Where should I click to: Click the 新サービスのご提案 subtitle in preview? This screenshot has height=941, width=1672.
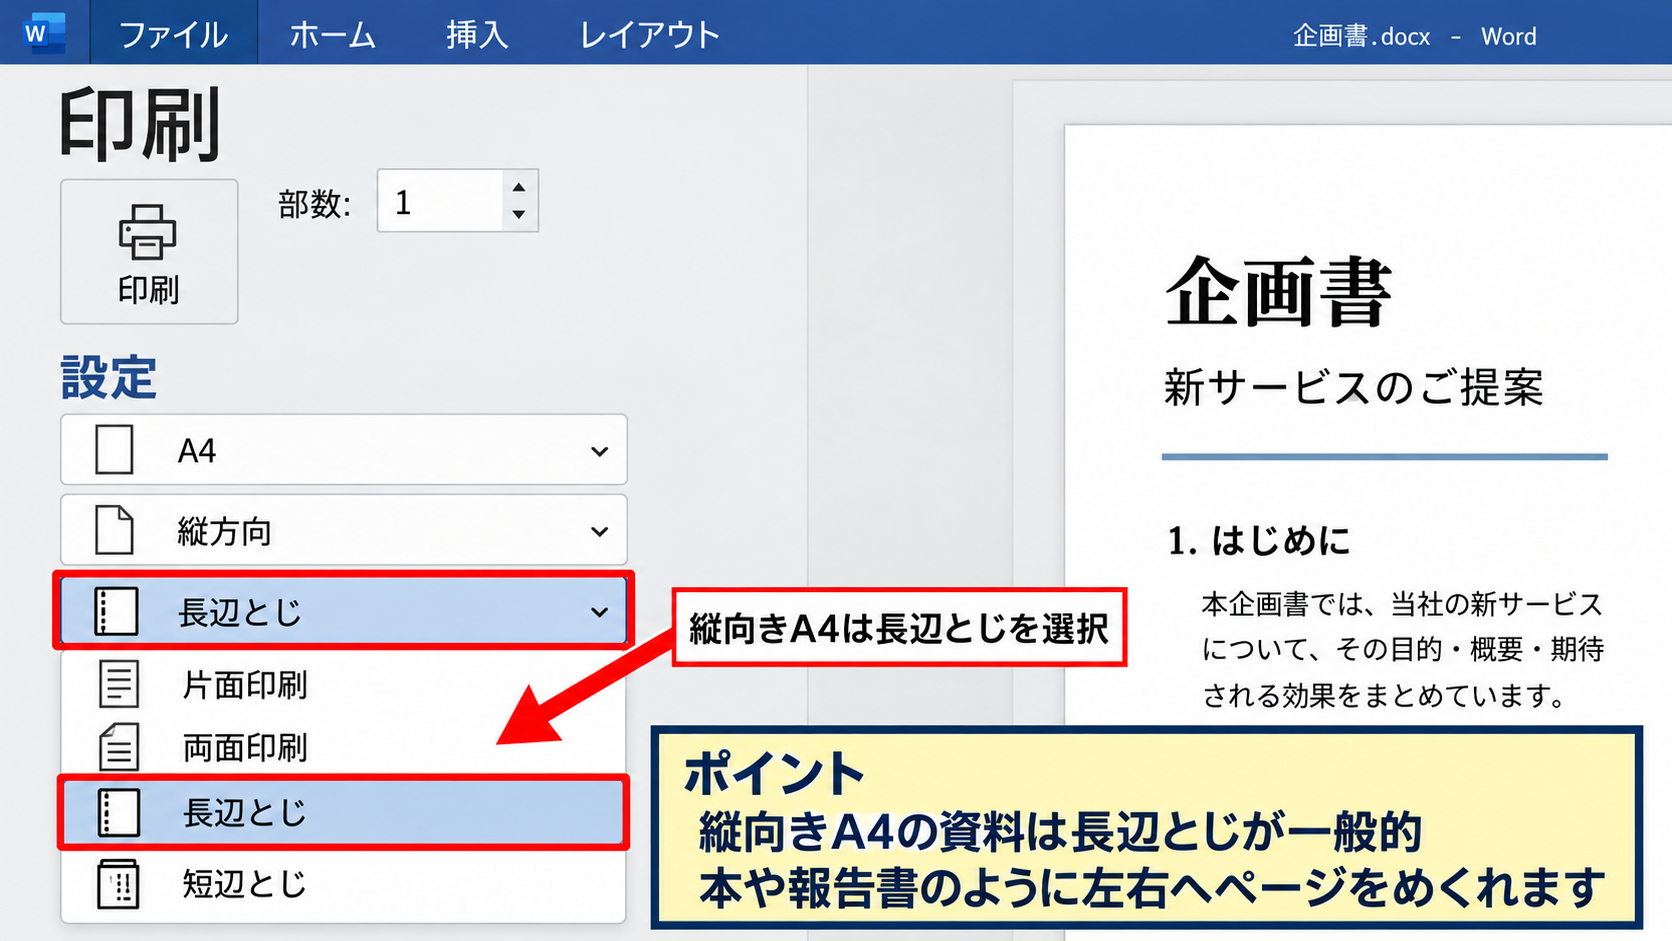(1353, 387)
